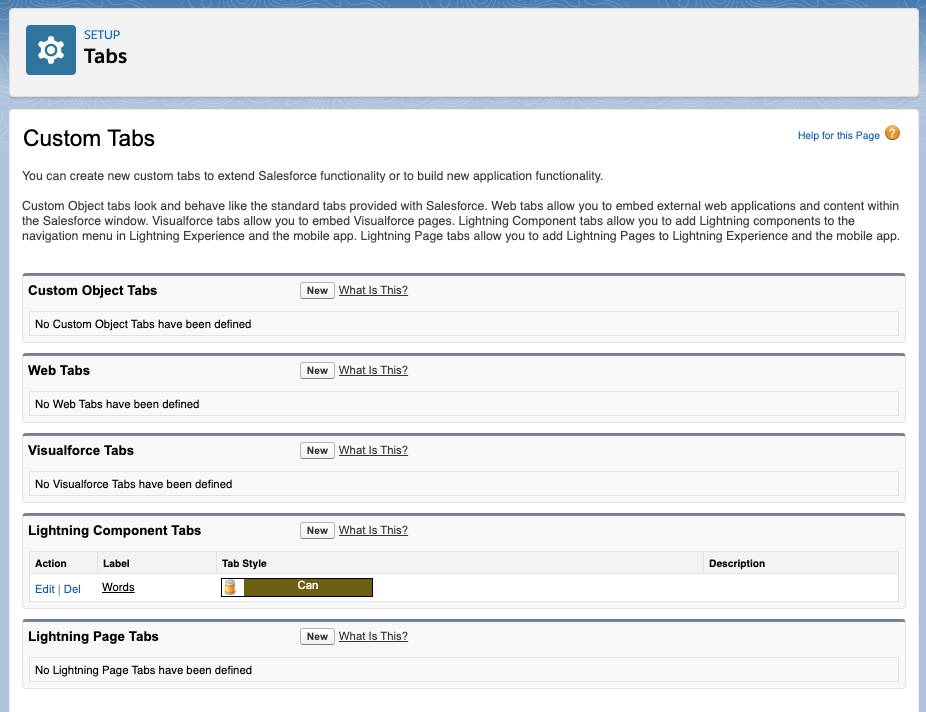Open the Words tab label link
Viewport: 926px width, 712px height.
[118, 587]
